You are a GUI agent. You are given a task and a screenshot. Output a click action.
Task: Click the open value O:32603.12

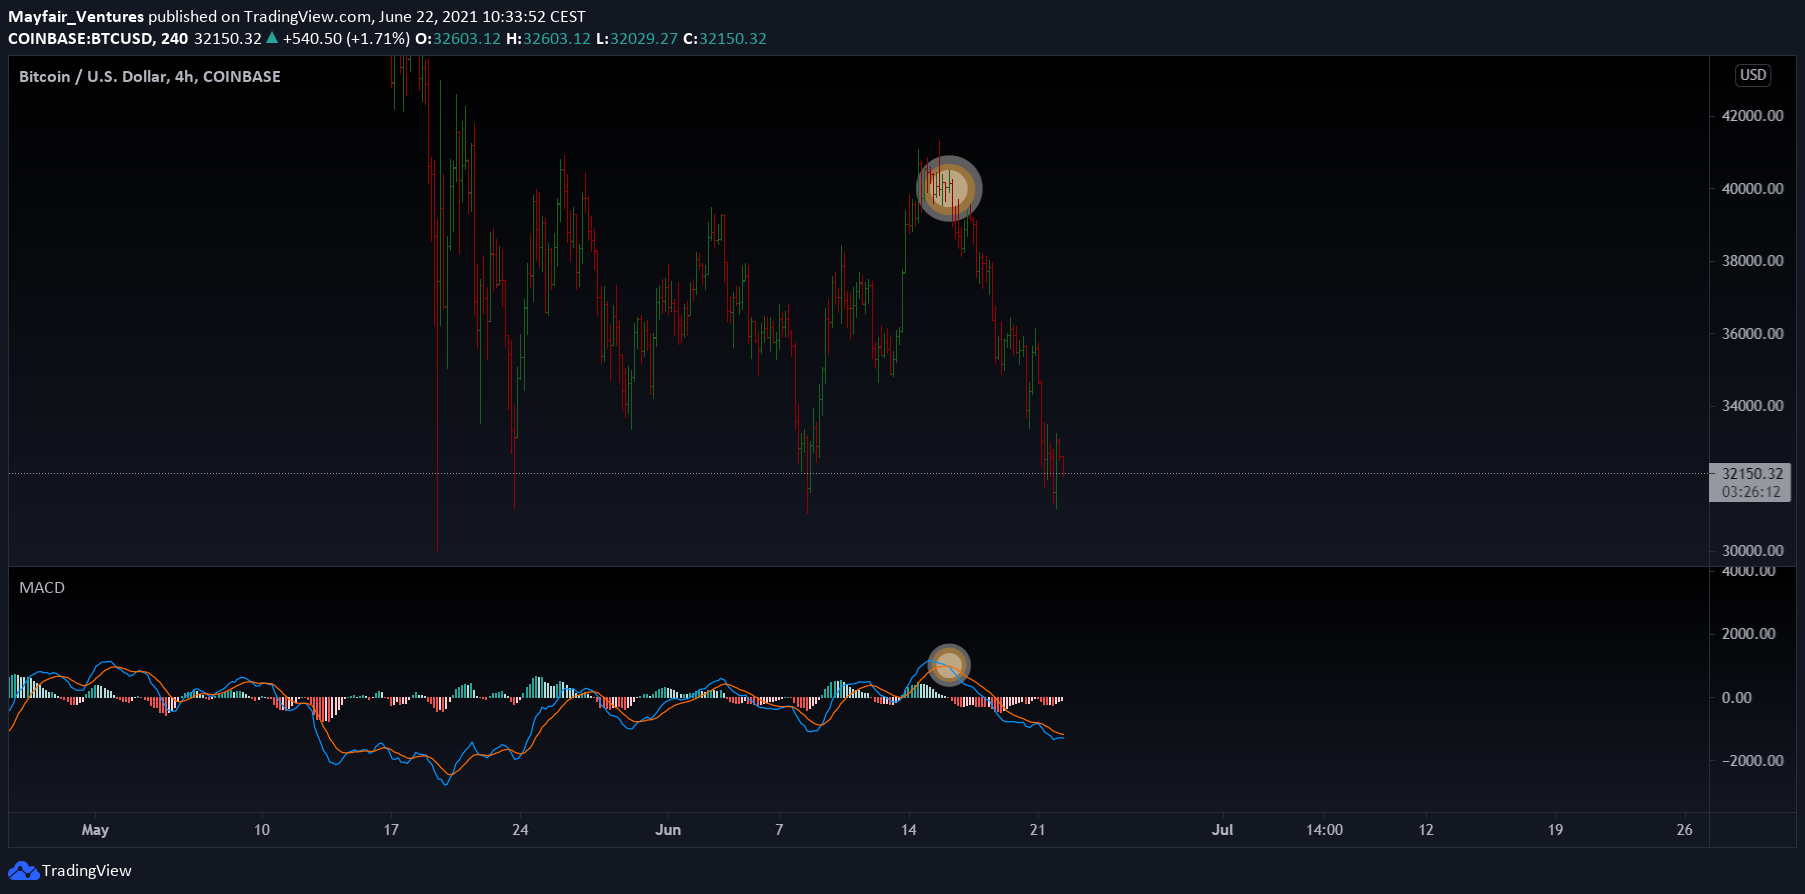point(458,38)
